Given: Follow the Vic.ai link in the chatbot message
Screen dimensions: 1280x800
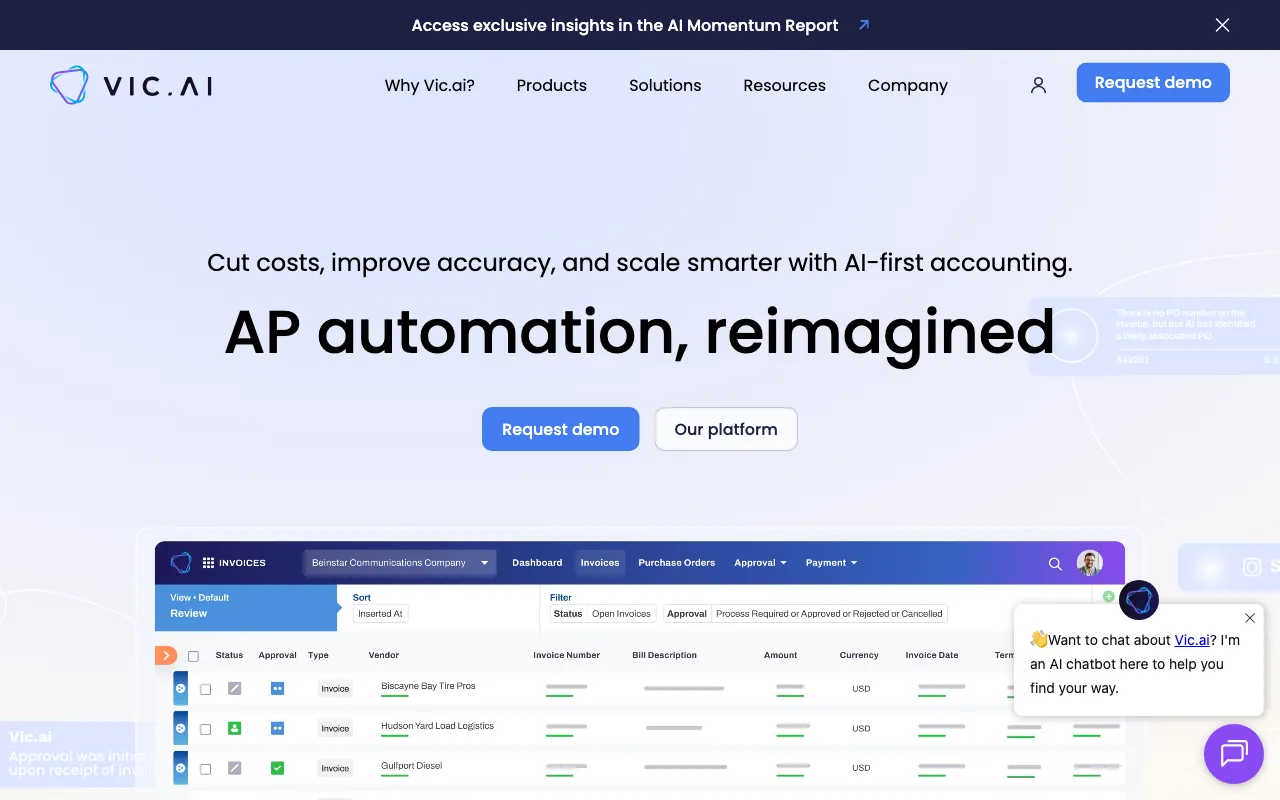Looking at the screenshot, I should (x=1192, y=640).
